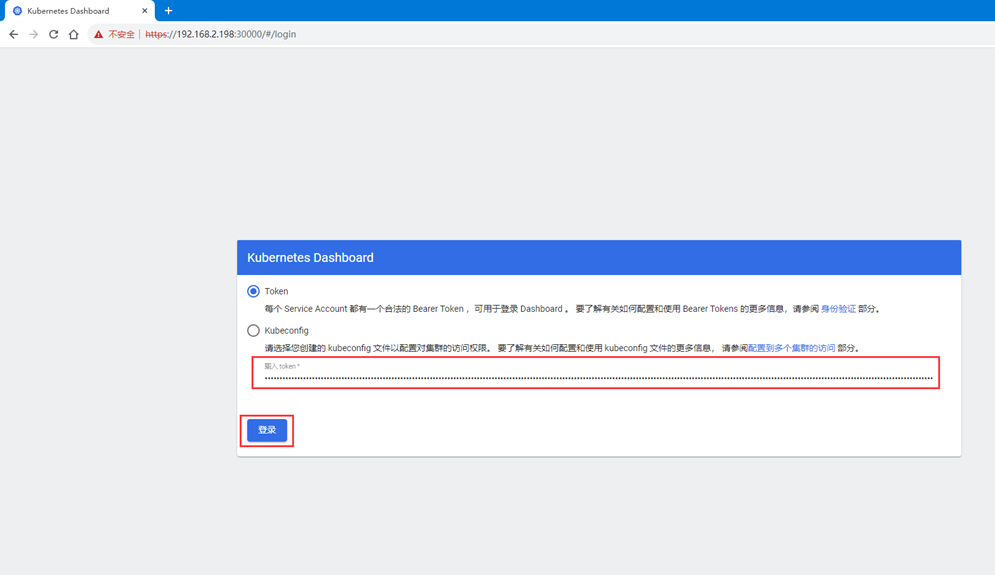Screen dimensions: 995x575
Task: Click the browser back arrow
Action: click(13, 34)
